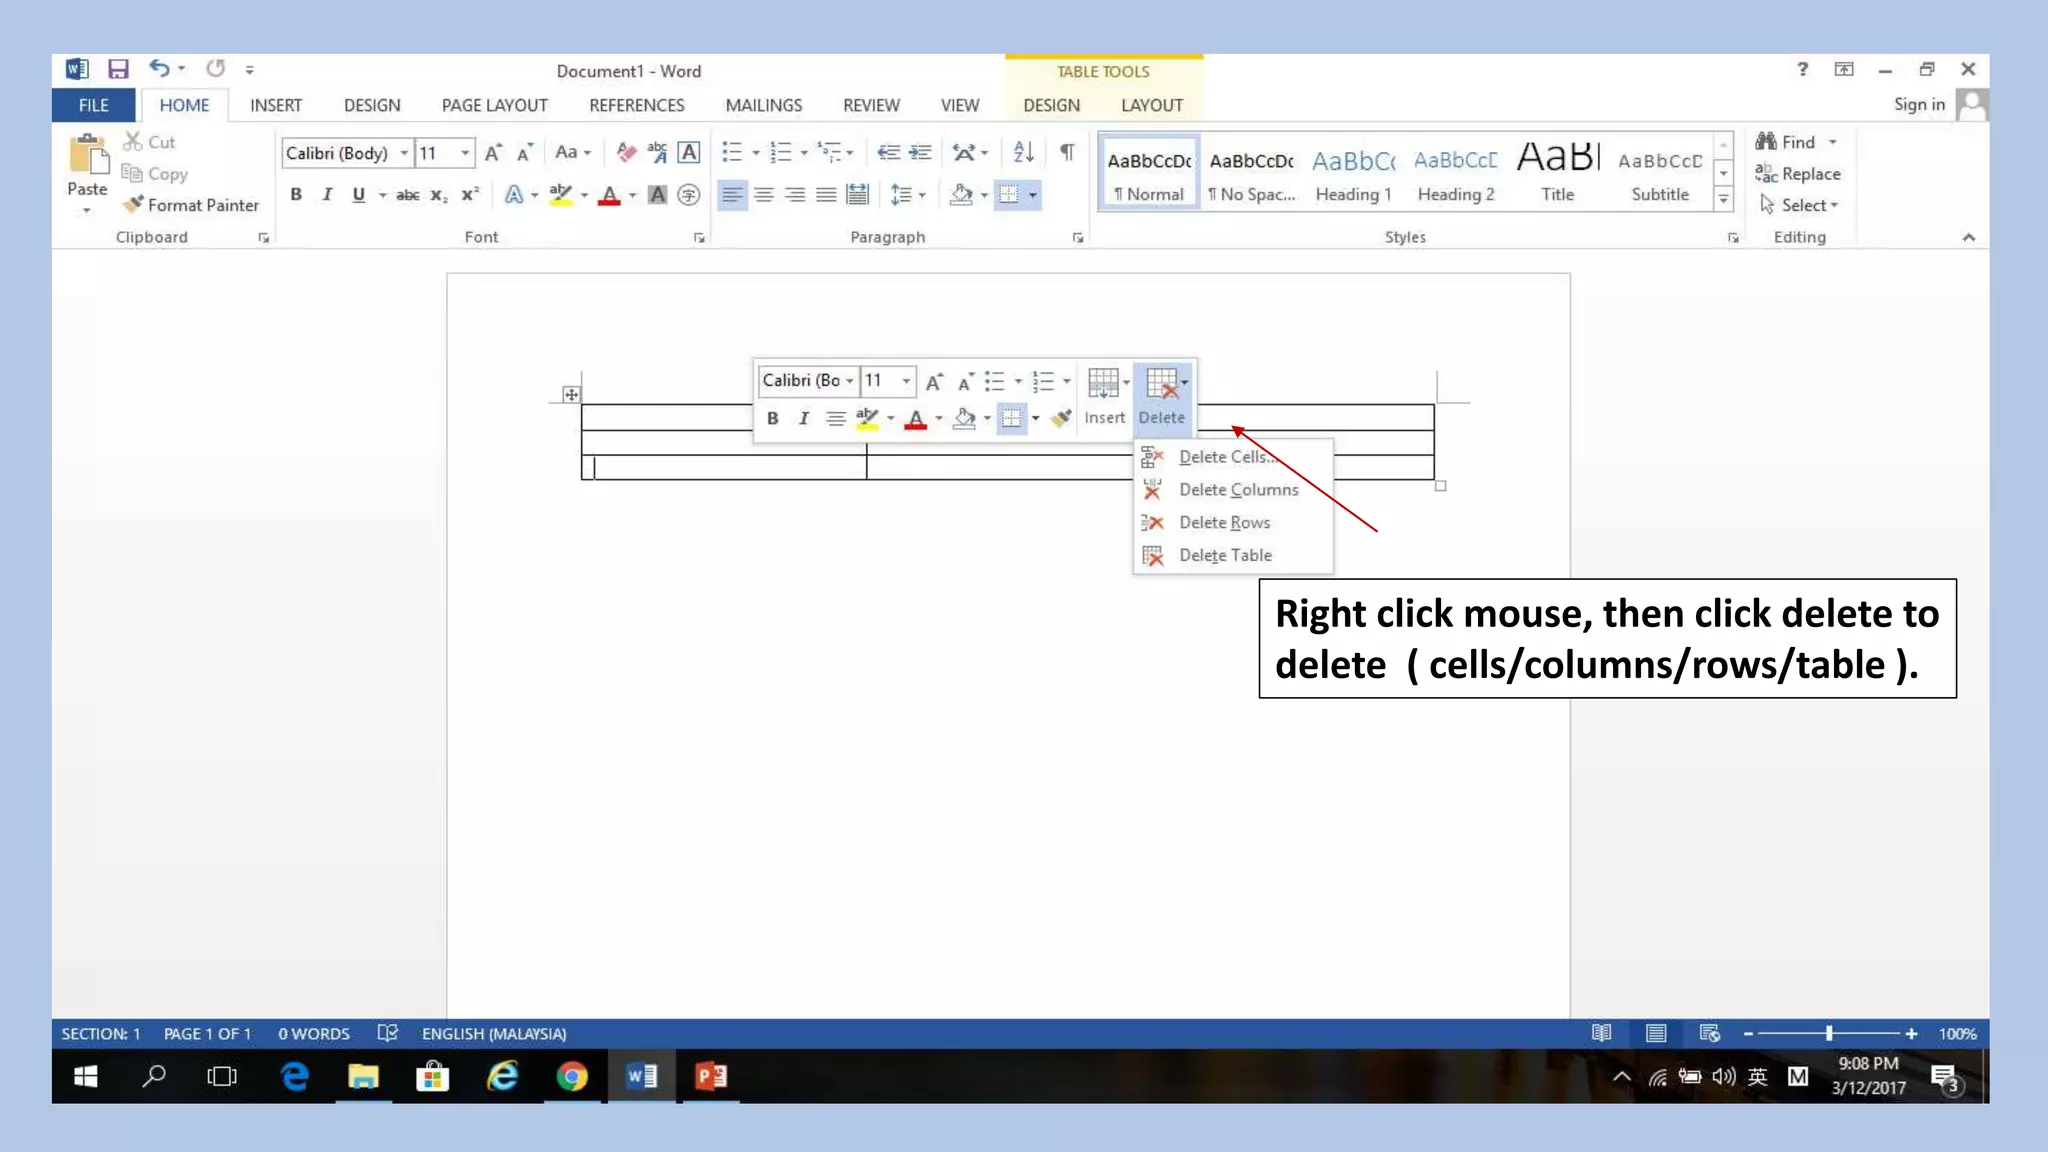Click the Undo arrow icon
2048x1152 pixels.
[159, 68]
